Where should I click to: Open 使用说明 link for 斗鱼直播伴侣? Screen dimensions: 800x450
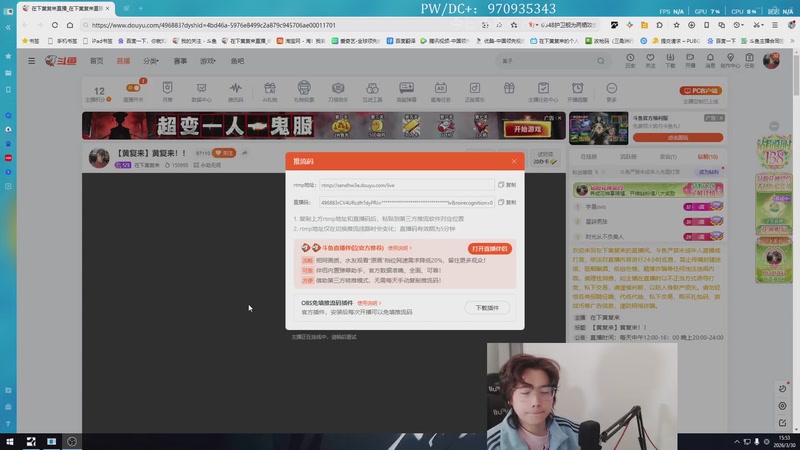click(x=399, y=248)
